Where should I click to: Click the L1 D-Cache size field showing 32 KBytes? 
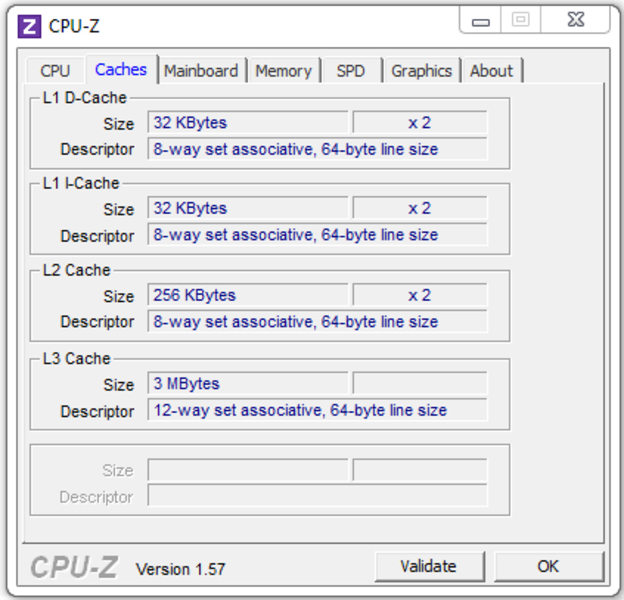click(x=248, y=123)
